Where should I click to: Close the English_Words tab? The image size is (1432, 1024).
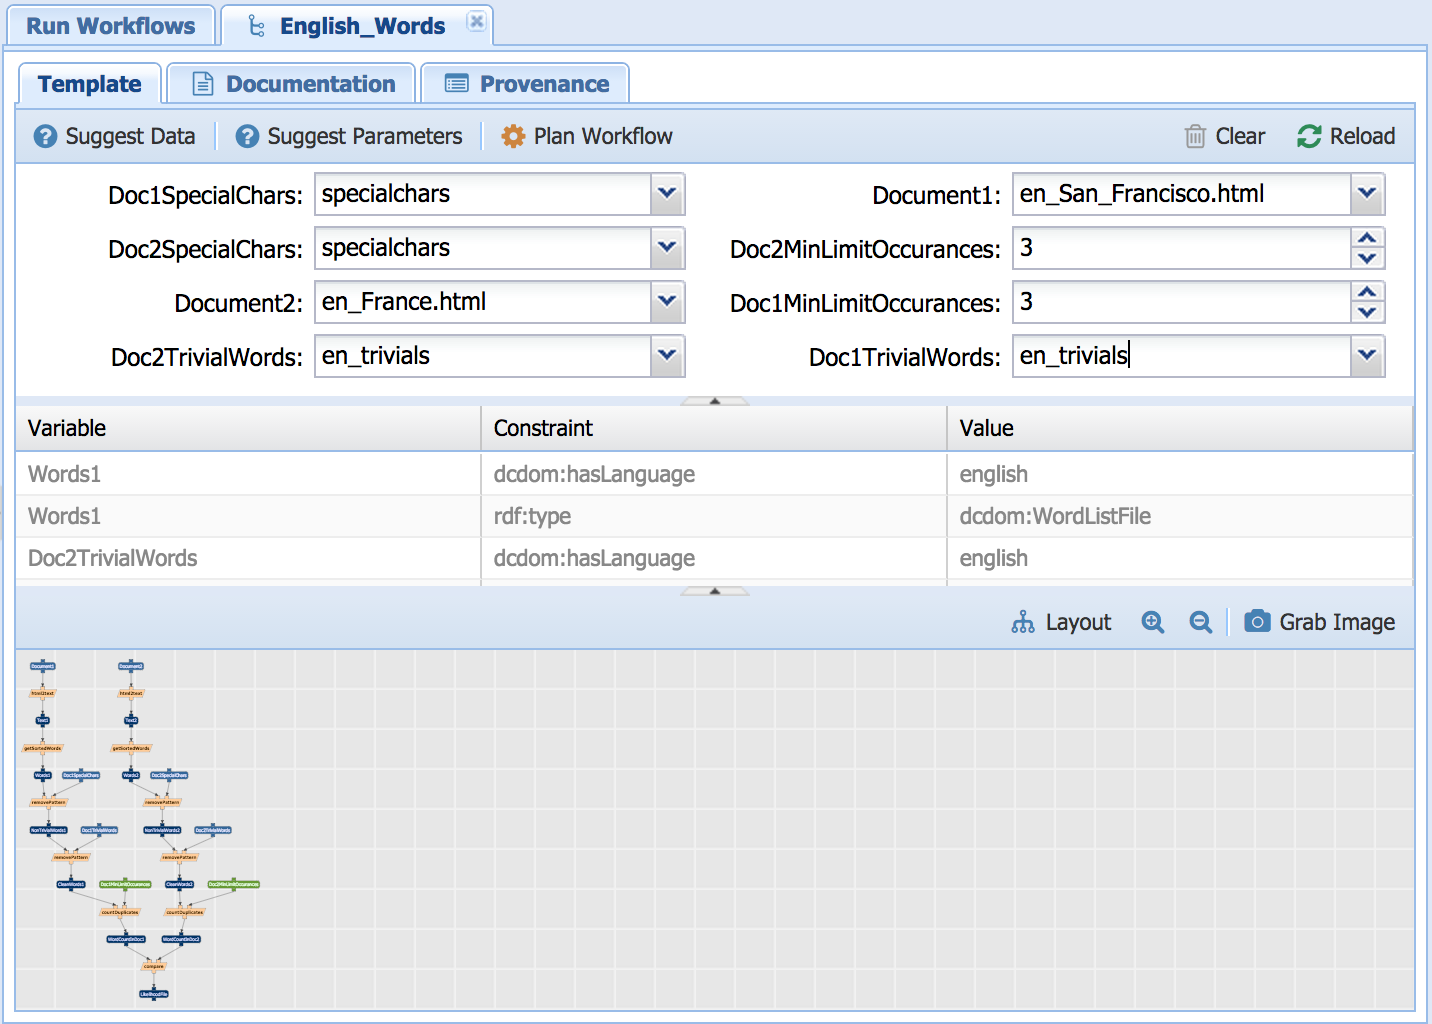click(477, 21)
